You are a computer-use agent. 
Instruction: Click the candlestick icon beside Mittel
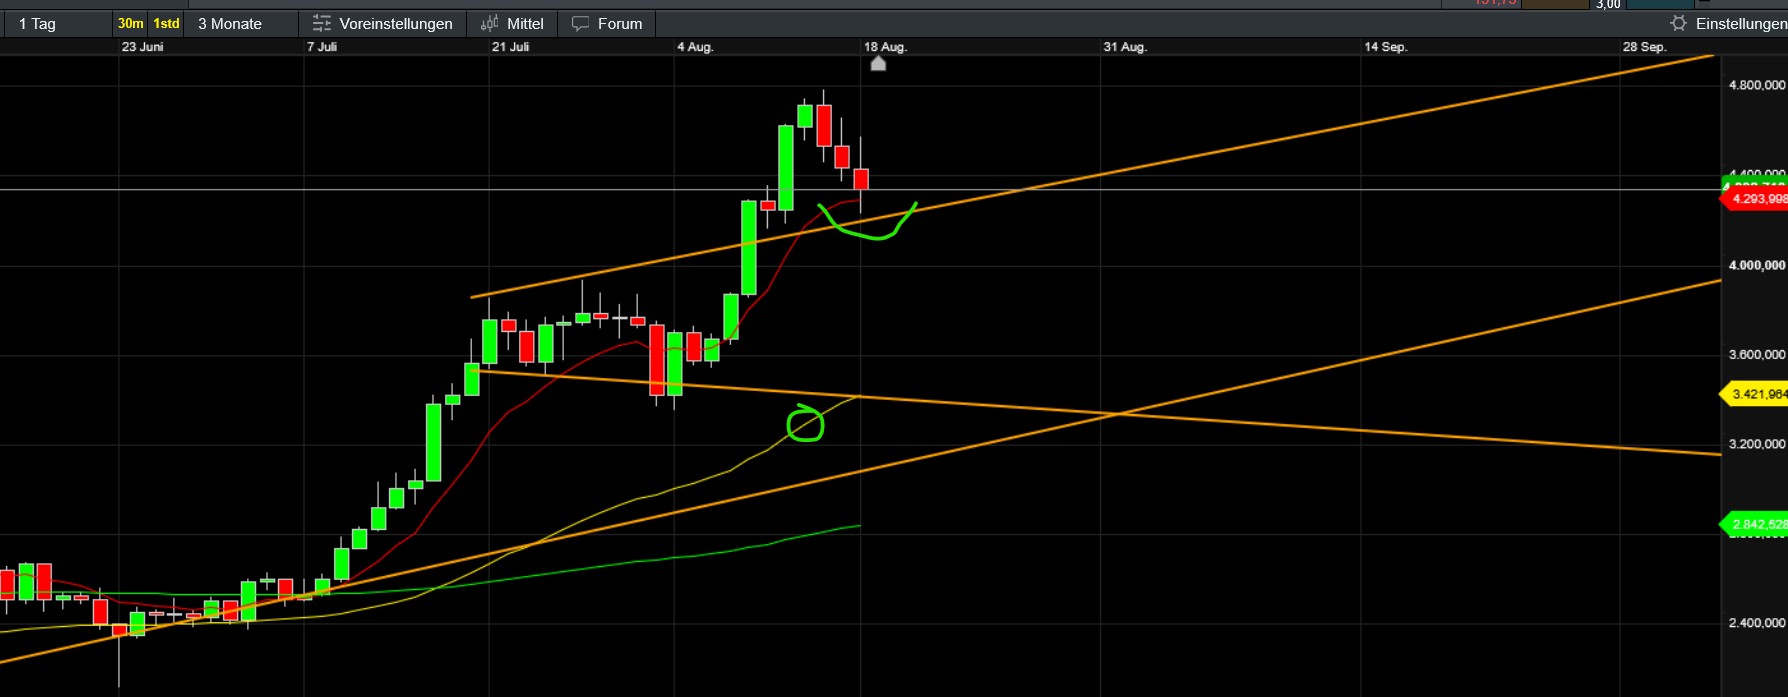coord(489,23)
